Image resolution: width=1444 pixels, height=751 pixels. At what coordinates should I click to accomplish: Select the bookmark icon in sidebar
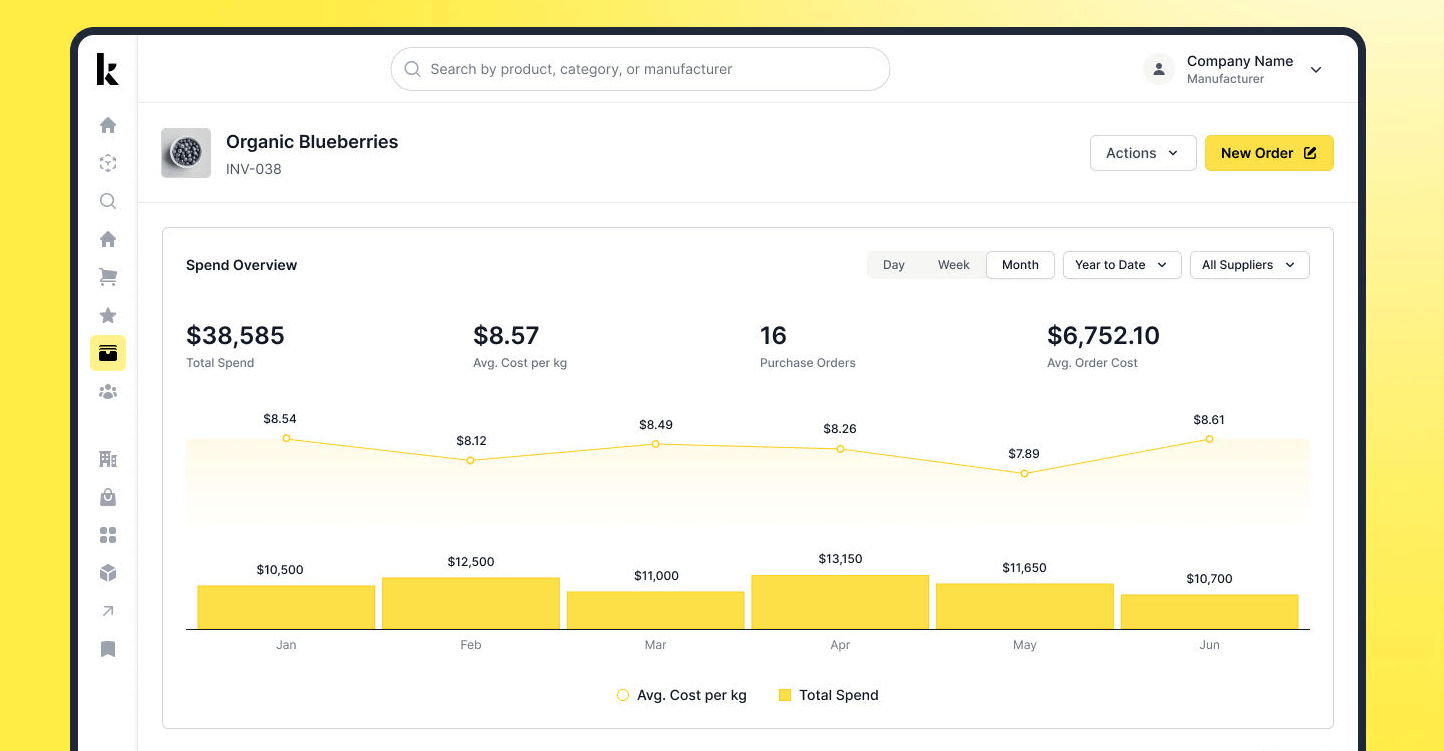108,649
